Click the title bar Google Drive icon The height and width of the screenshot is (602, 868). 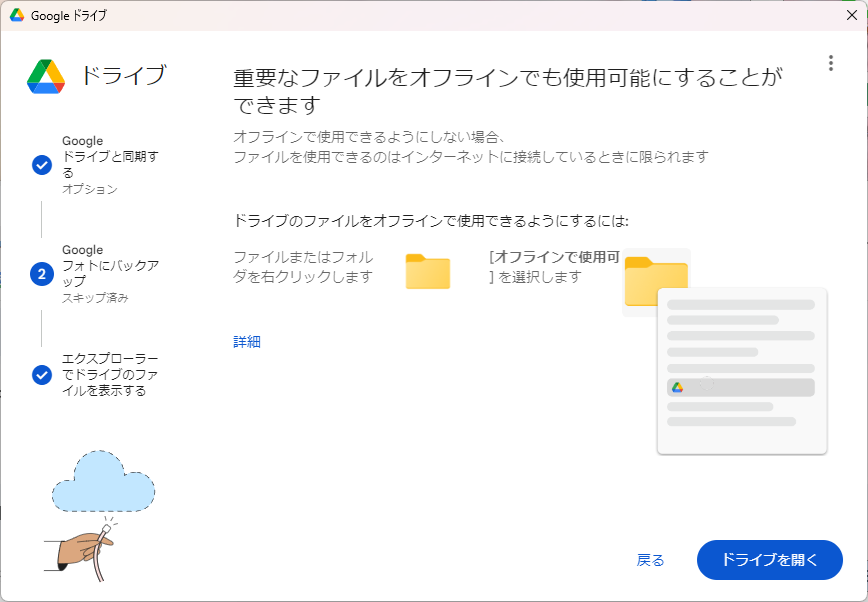tap(17, 16)
